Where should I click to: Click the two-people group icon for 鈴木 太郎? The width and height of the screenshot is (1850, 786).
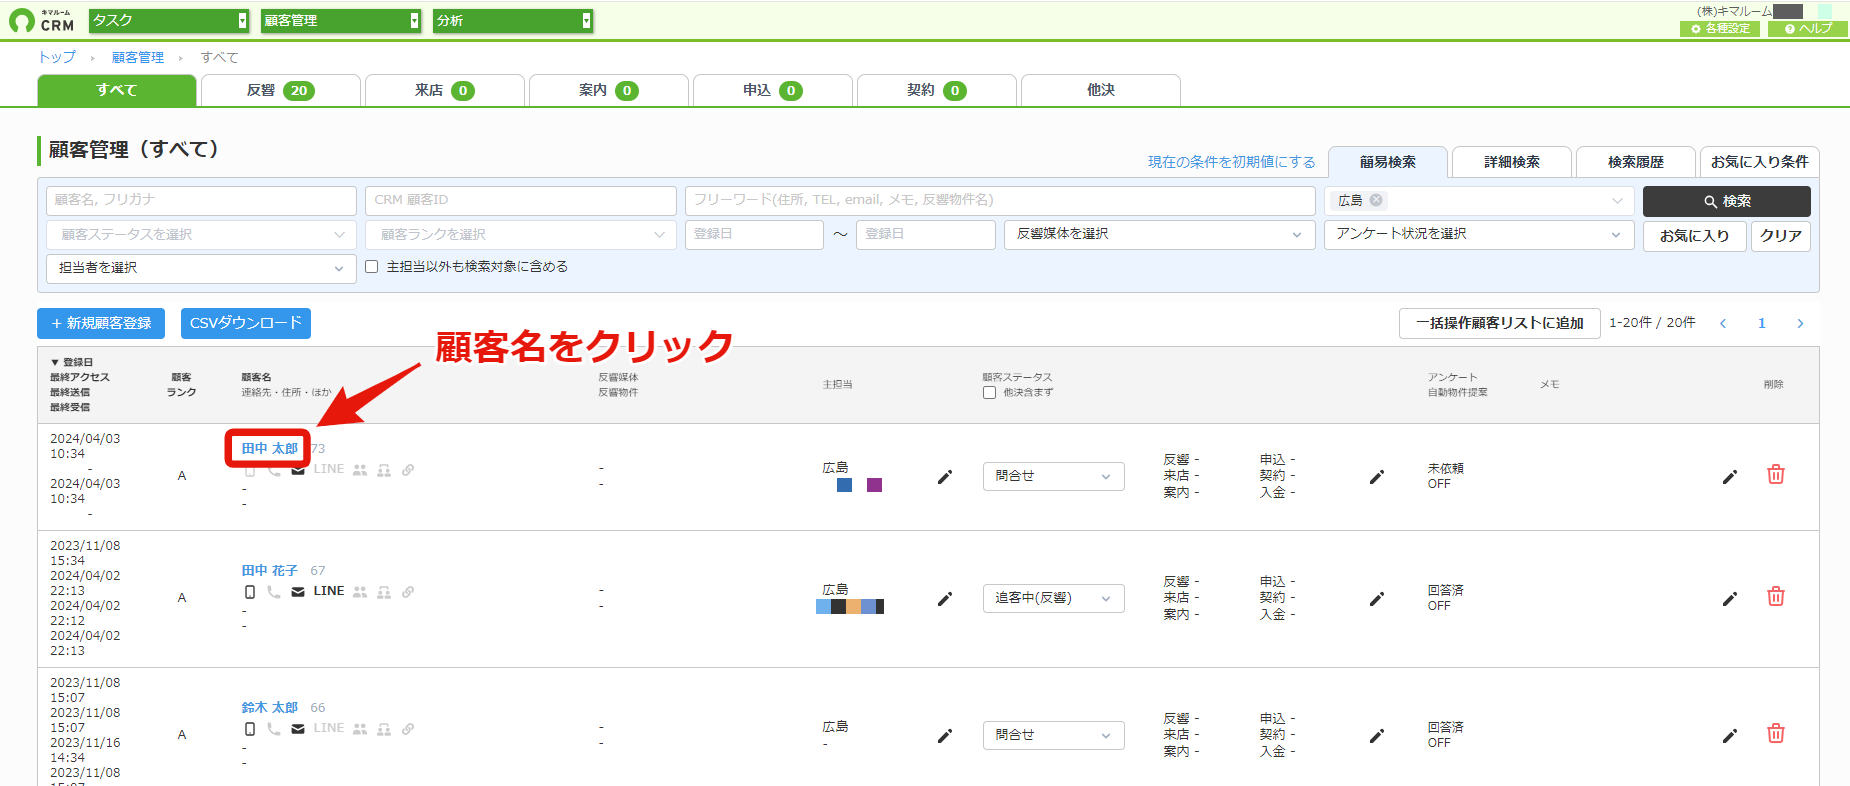coord(360,729)
